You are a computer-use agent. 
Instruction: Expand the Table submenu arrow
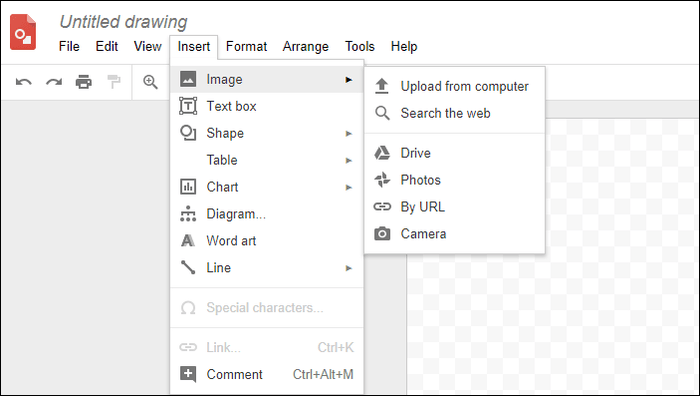(x=349, y=160)
